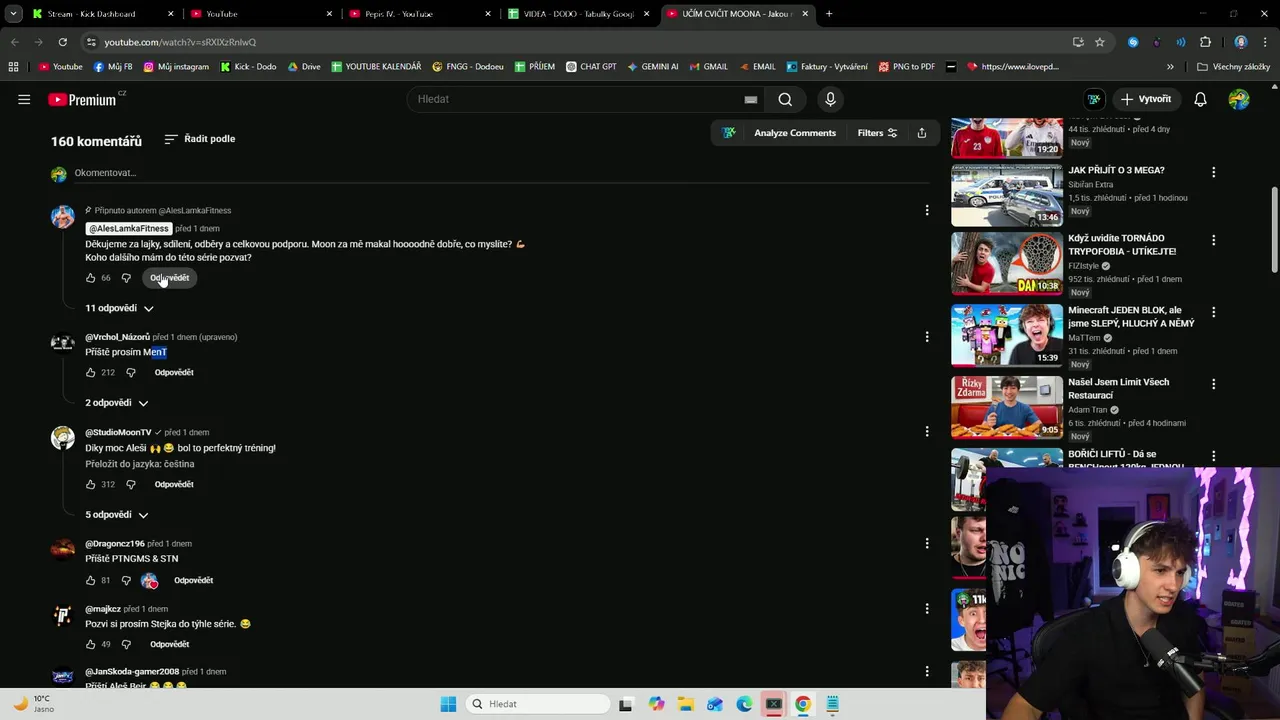Open the Radit podle sort menu
This screenshot has height=720, width=1280.
(200, 139)
